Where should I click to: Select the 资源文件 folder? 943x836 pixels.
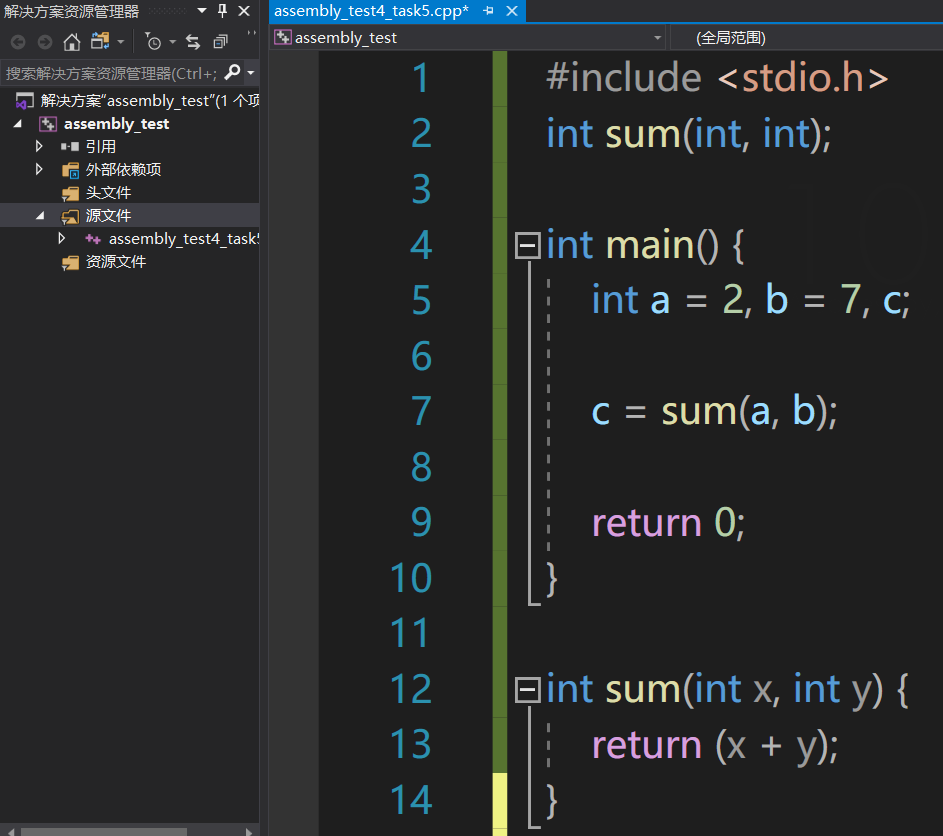pos(115,262)
